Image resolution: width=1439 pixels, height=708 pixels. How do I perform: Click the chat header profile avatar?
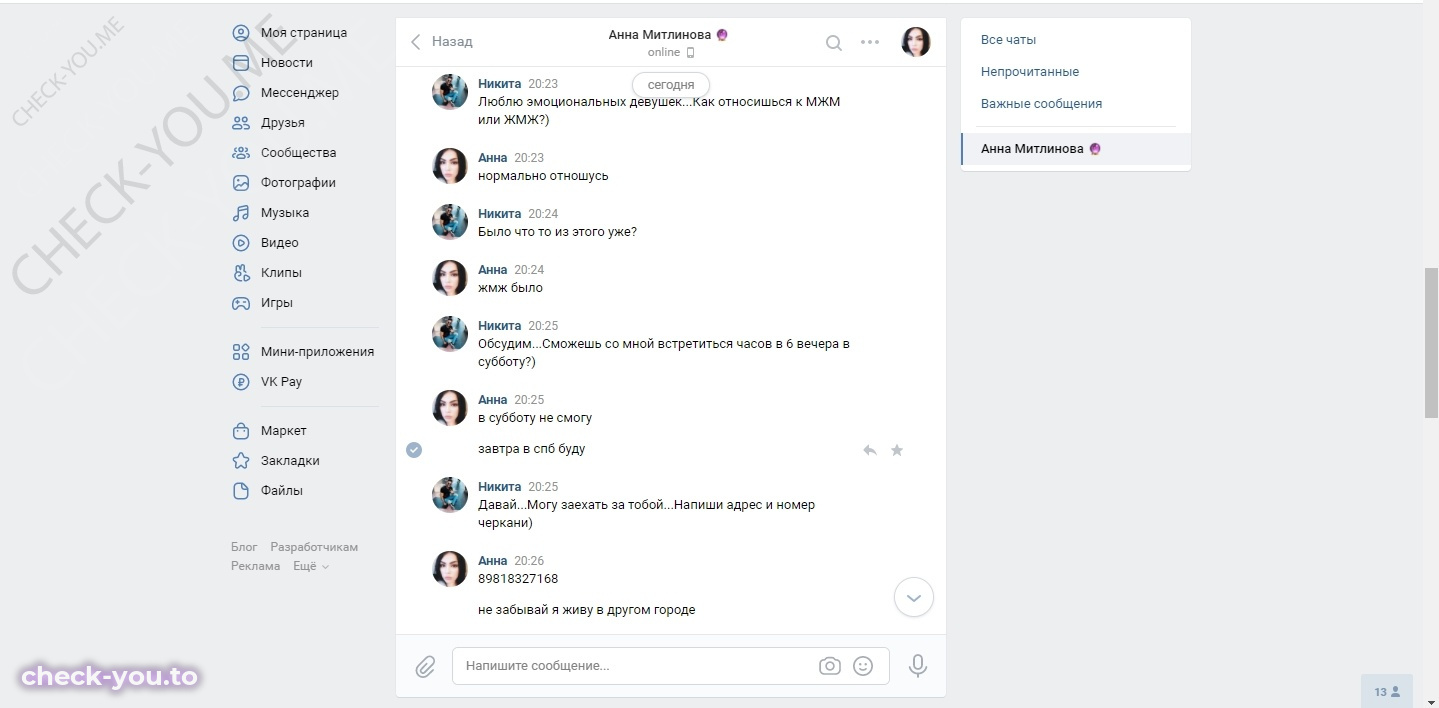(x=916, y=42)
